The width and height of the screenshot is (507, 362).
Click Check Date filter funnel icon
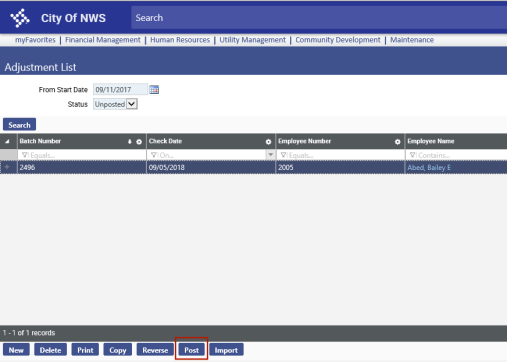[153, 155]
